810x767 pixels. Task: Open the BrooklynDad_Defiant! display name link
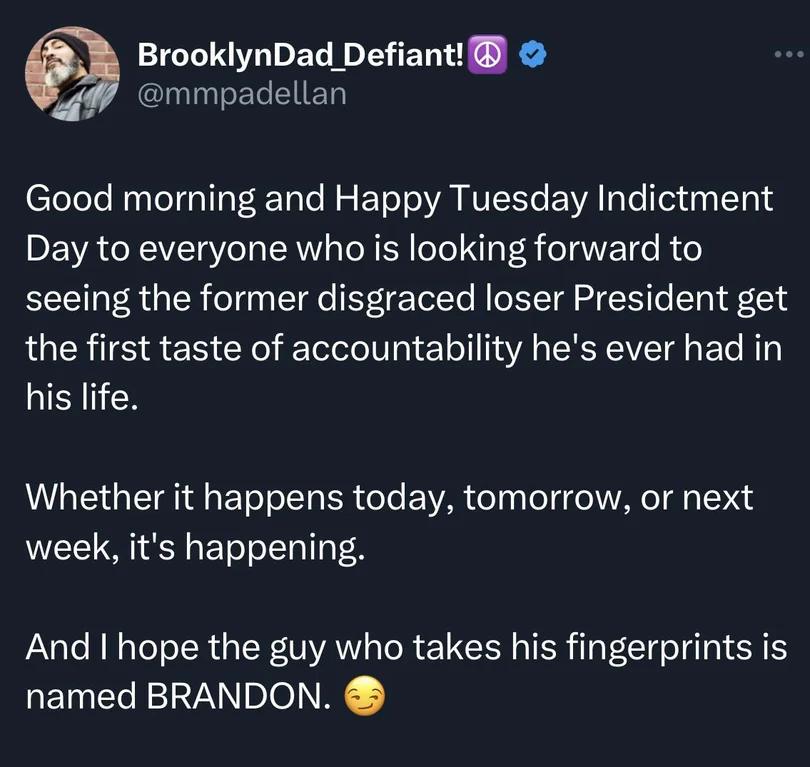300,55
